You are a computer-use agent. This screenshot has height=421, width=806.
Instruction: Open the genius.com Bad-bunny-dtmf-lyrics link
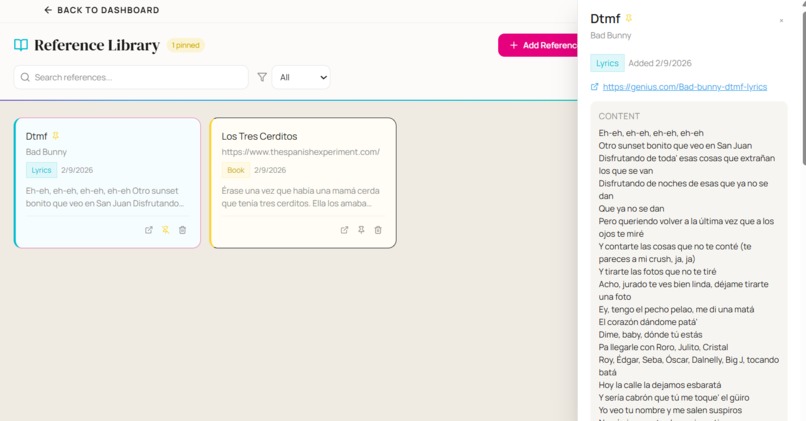685,87
